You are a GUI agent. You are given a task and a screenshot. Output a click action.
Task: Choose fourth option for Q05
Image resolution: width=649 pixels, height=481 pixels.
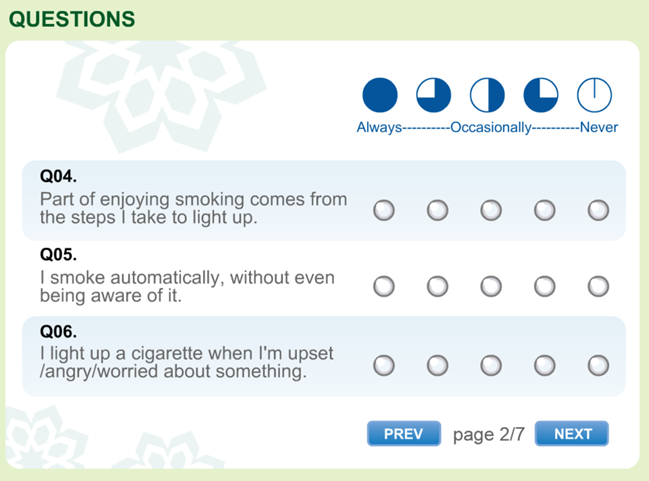pyautogui.click(x=545, y=286)
